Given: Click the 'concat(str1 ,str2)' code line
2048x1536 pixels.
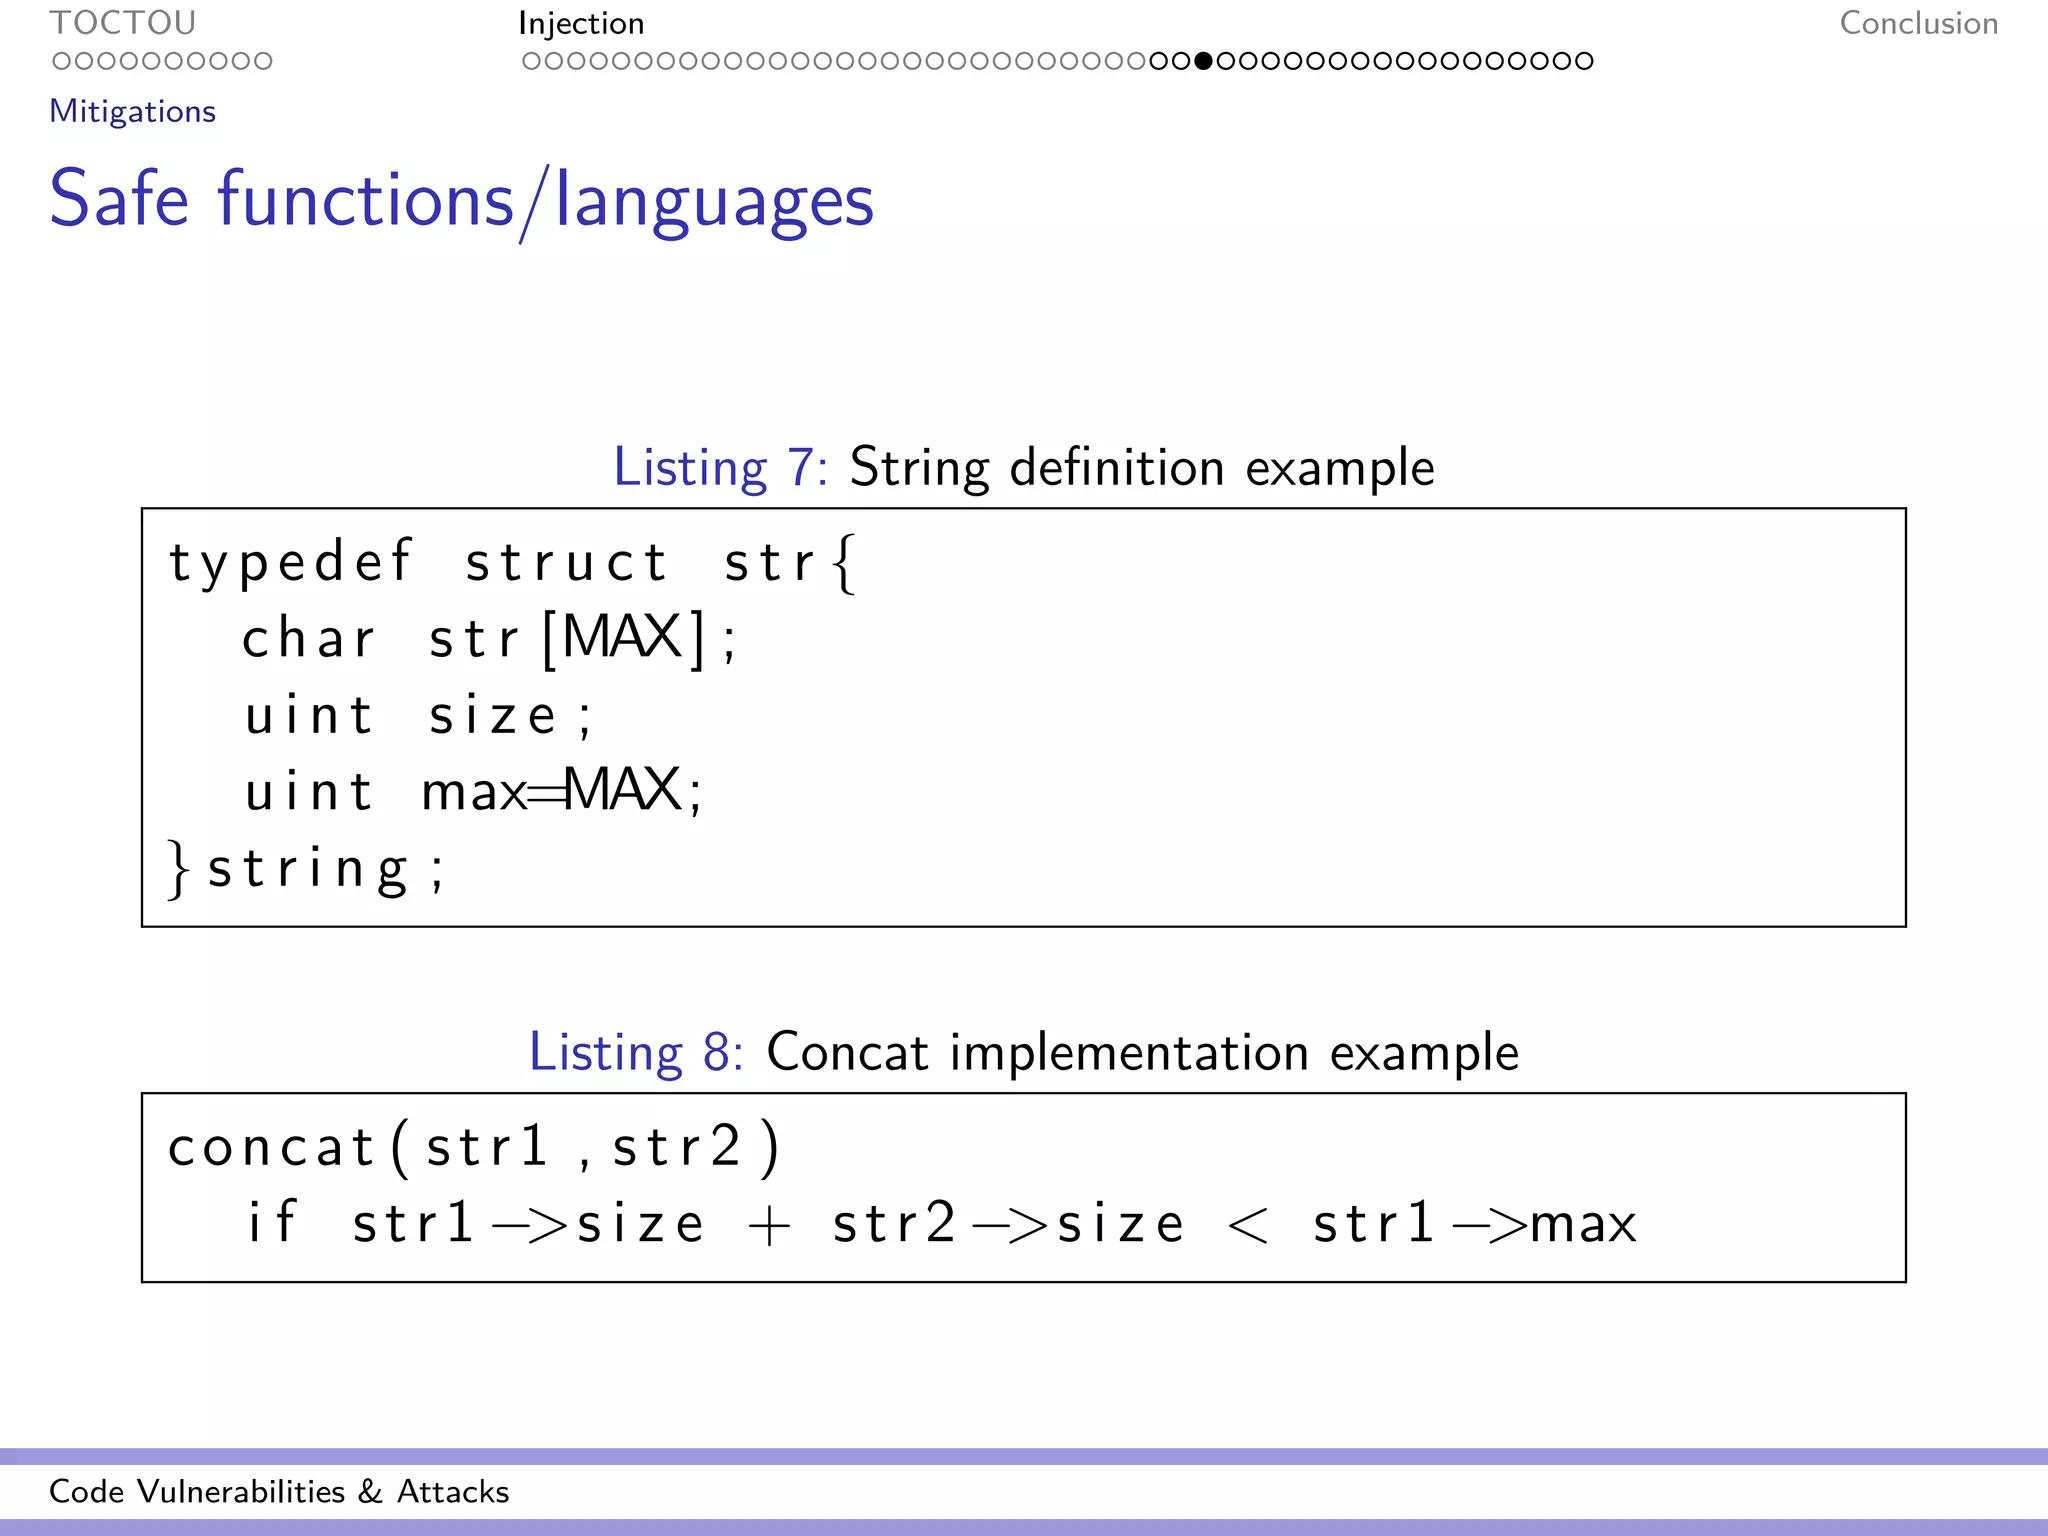Looking at the screenshot, I should click(474, 1146).
